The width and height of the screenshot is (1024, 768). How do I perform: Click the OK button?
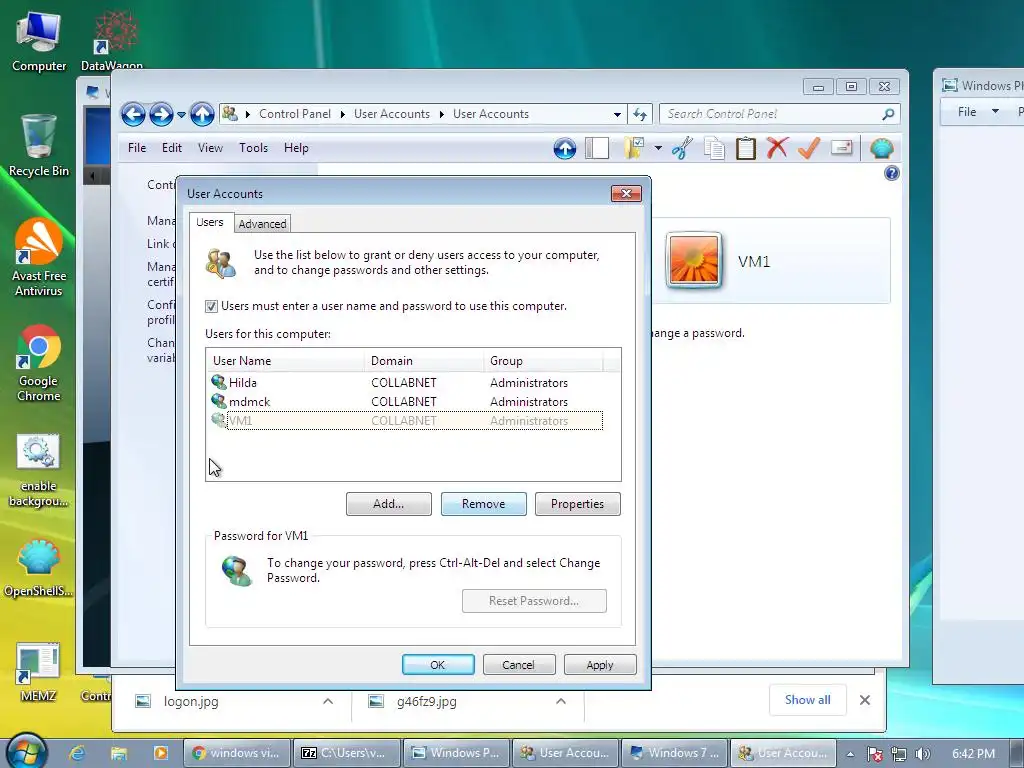(438, 665)
